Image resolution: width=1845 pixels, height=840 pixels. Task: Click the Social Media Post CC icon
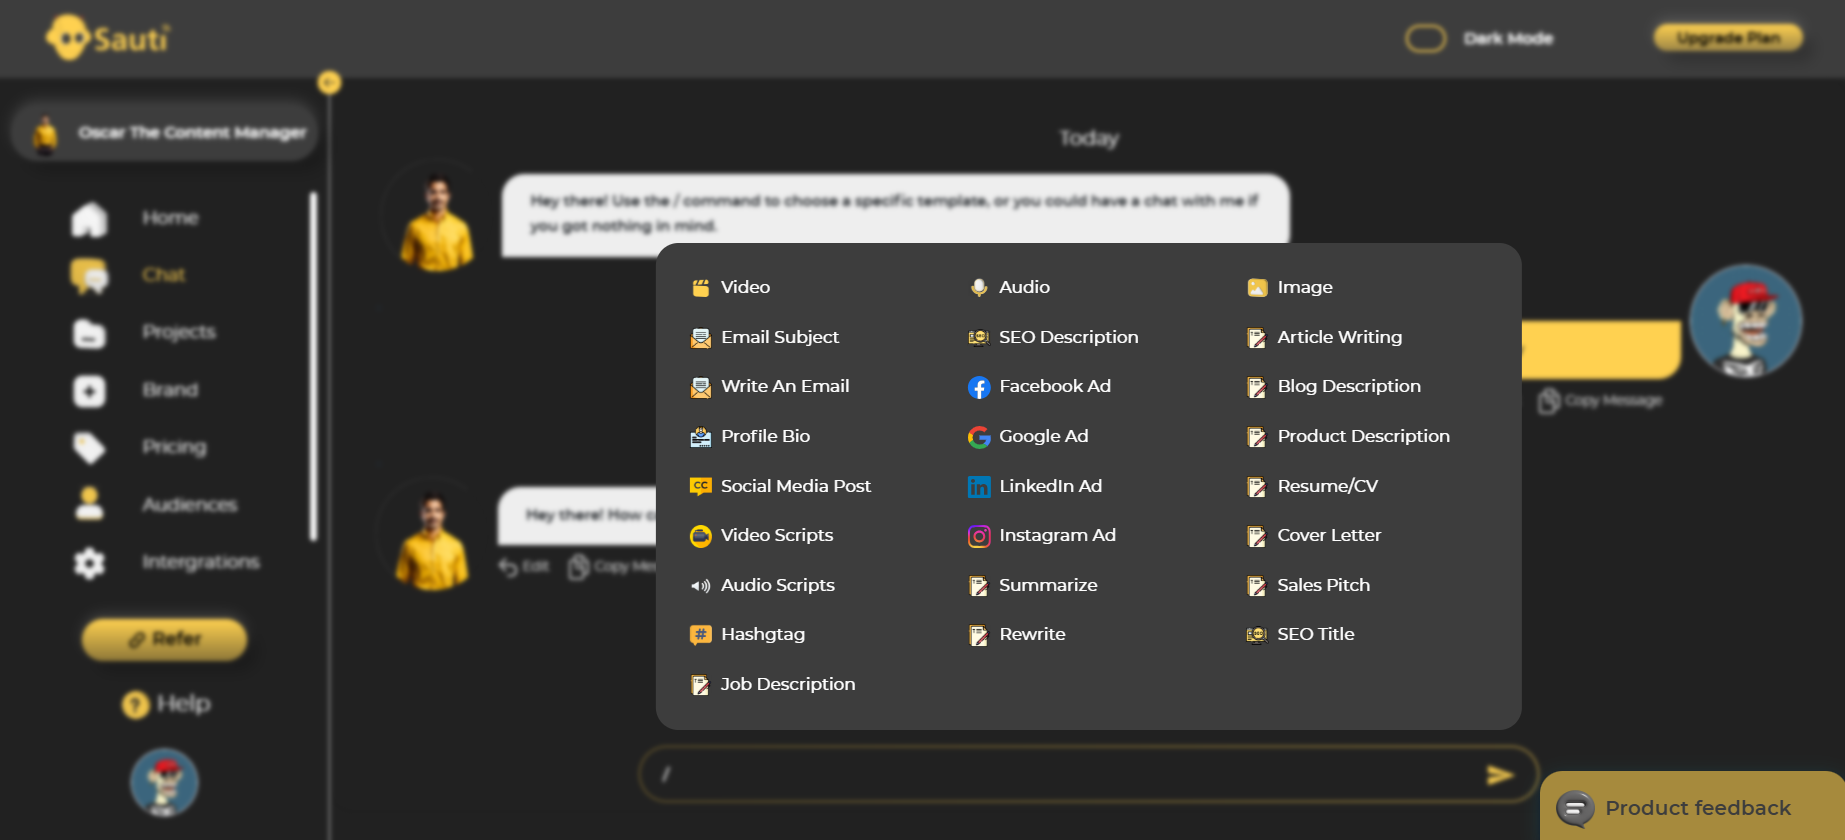point(701,487)
